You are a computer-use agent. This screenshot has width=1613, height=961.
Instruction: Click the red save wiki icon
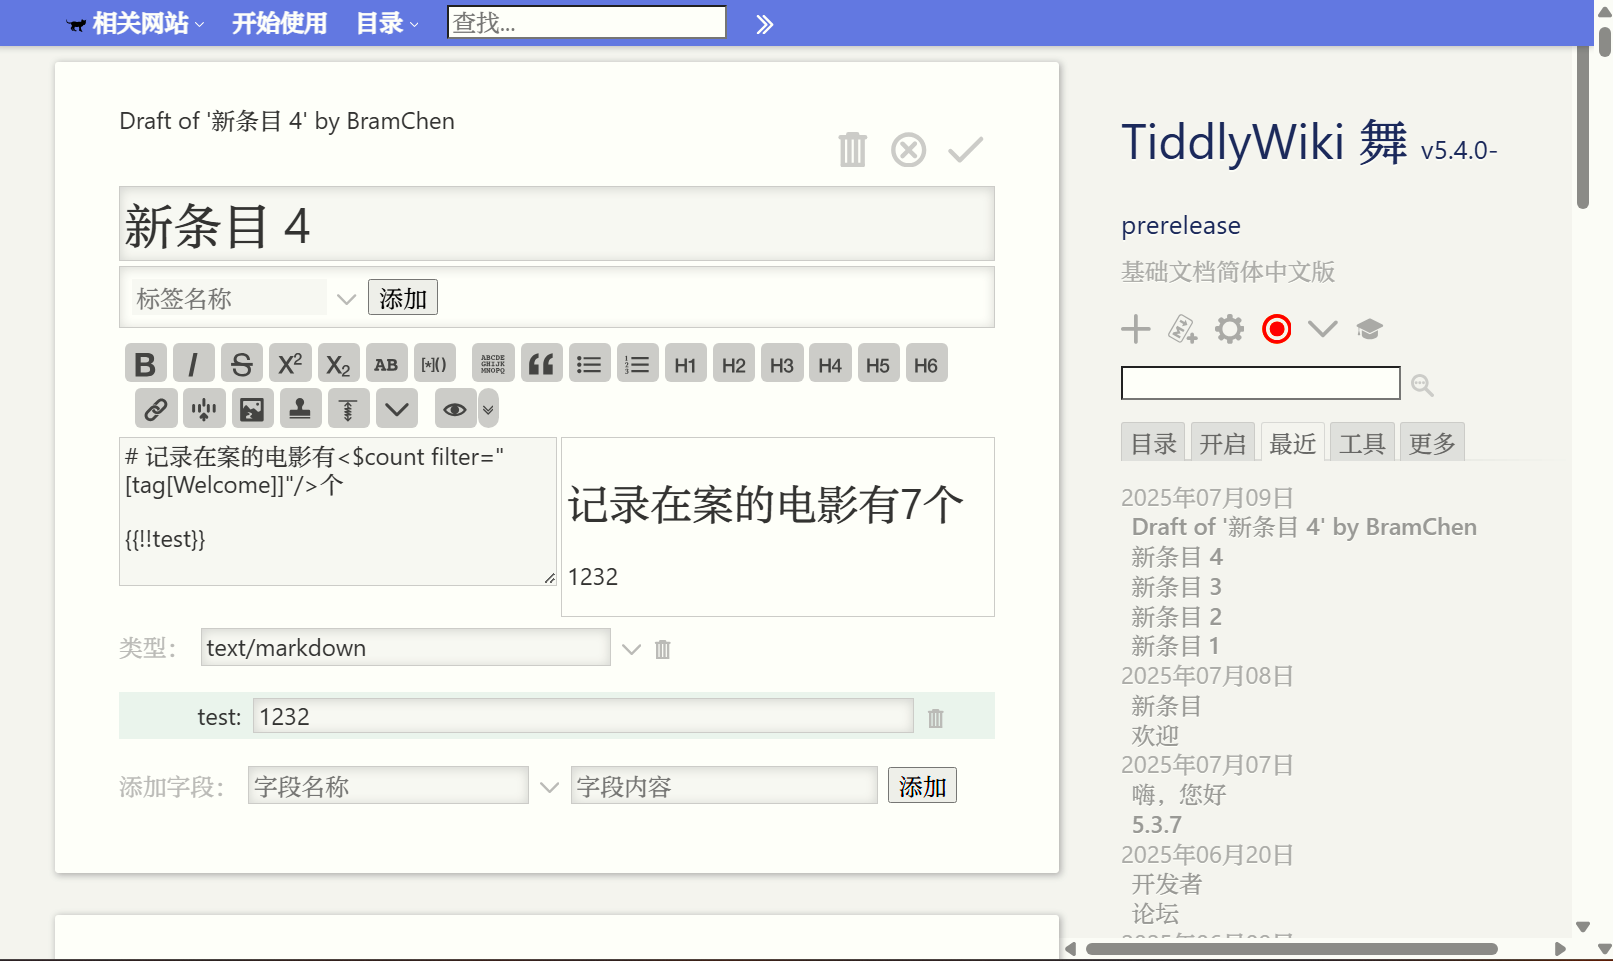1276,329
